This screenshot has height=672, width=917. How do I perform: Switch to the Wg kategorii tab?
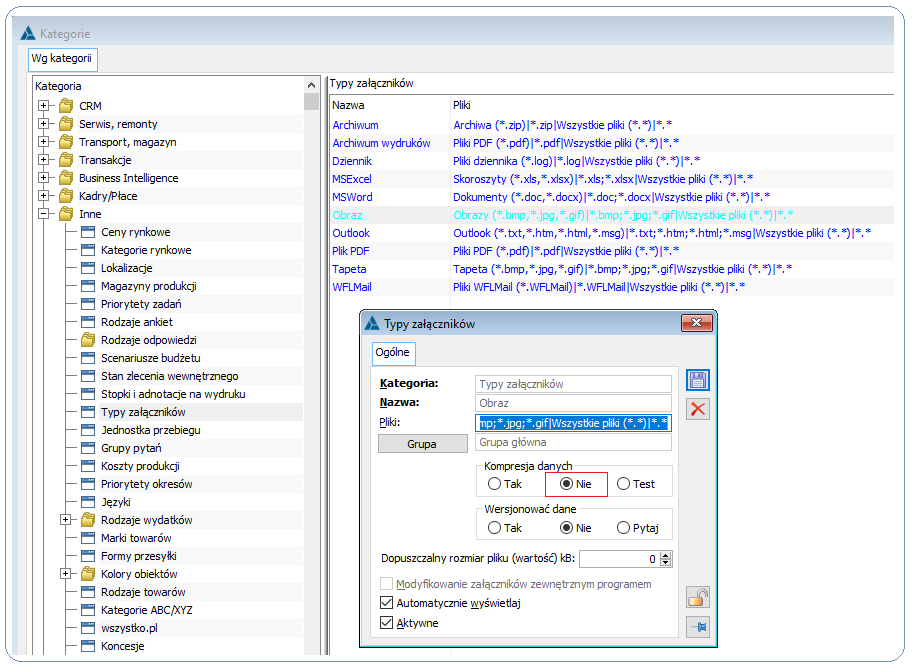pyautogui.click(x=62, y=59)
